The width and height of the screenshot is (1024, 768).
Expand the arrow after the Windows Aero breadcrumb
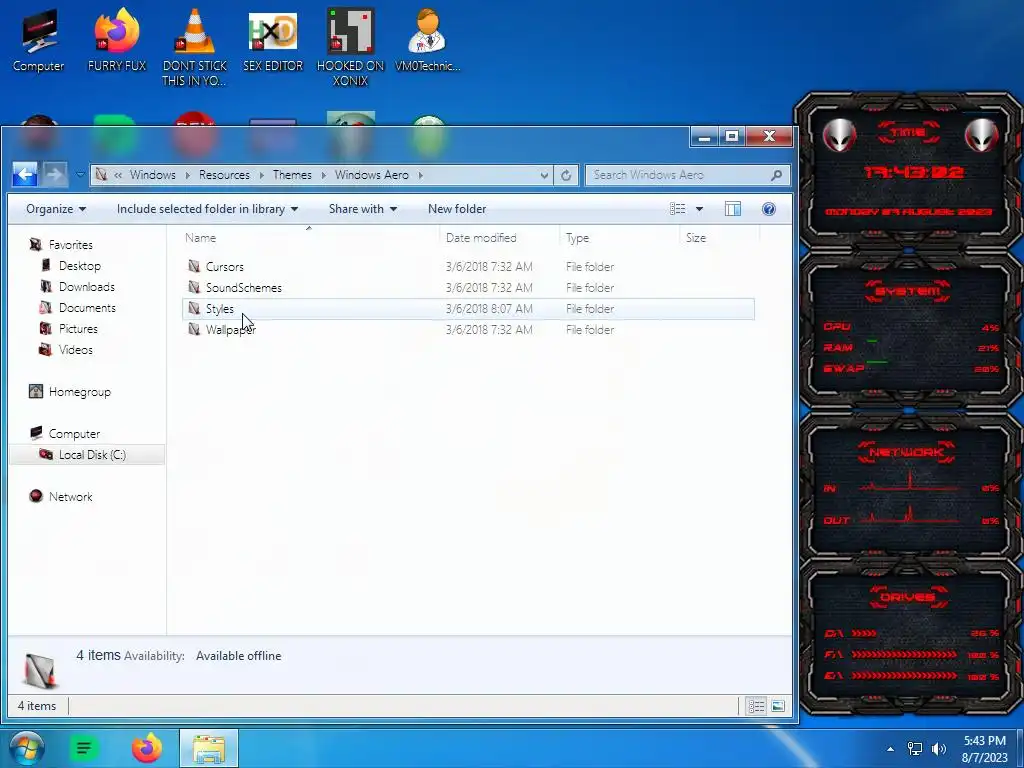coord(421,175)
